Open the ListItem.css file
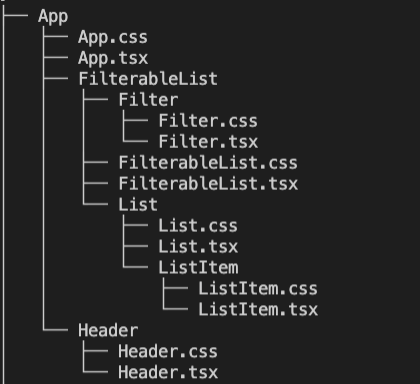The width and height of the screenshot is (420, 384). point(258,289)
